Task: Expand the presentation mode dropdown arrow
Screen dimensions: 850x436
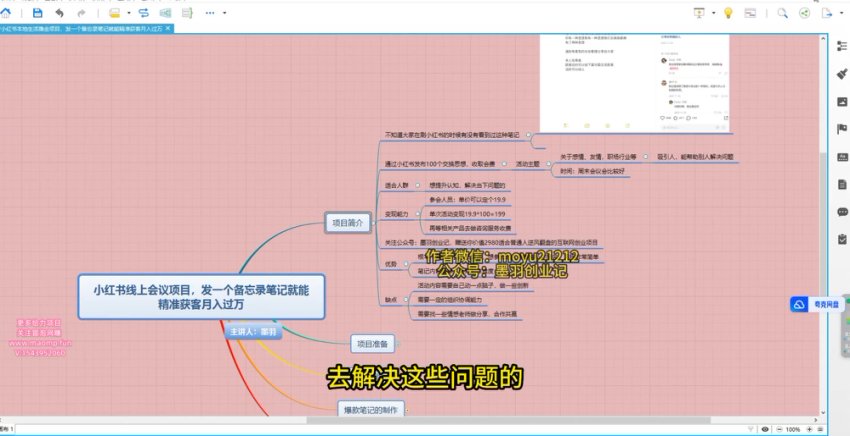Action: (713, 13)
